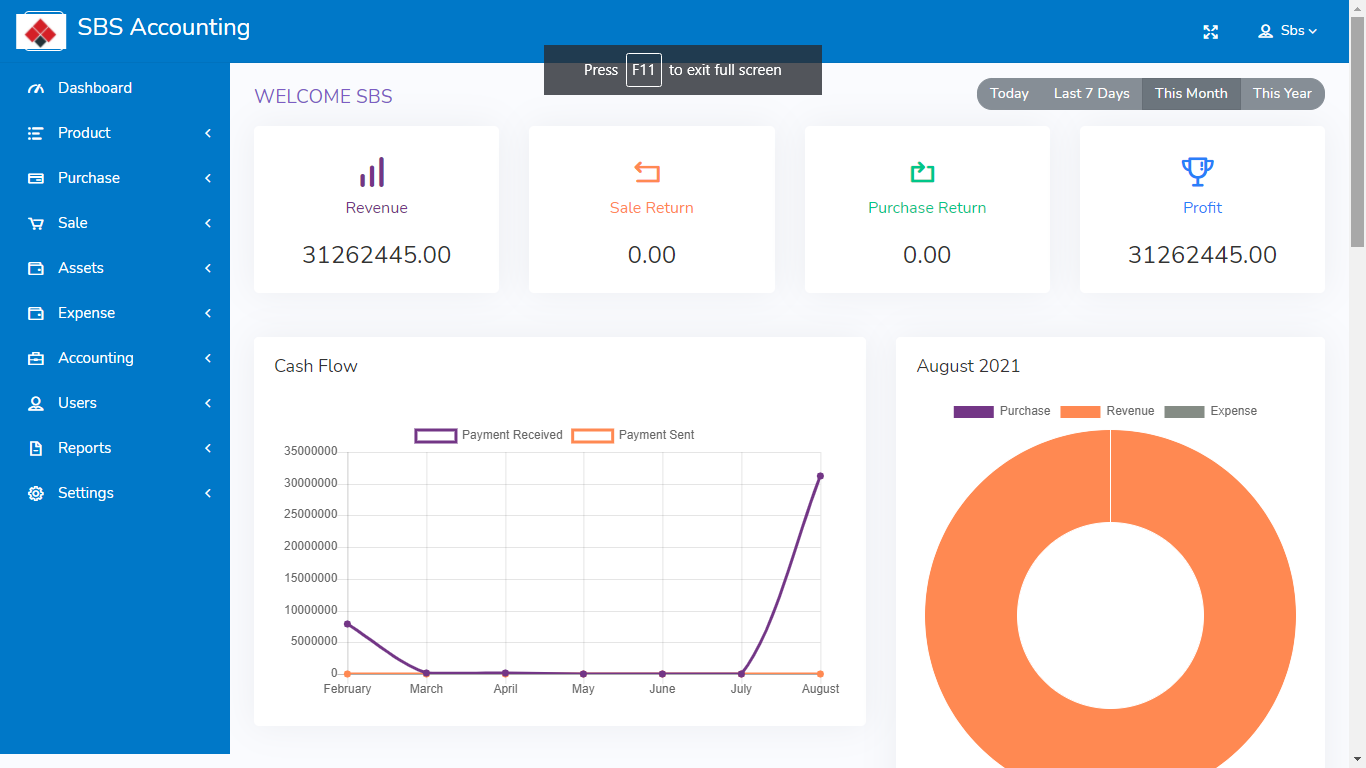Click the Product list icon in sidebar
The height and width of the screenshot is (768, 1366).
click(x=36, y=133)
